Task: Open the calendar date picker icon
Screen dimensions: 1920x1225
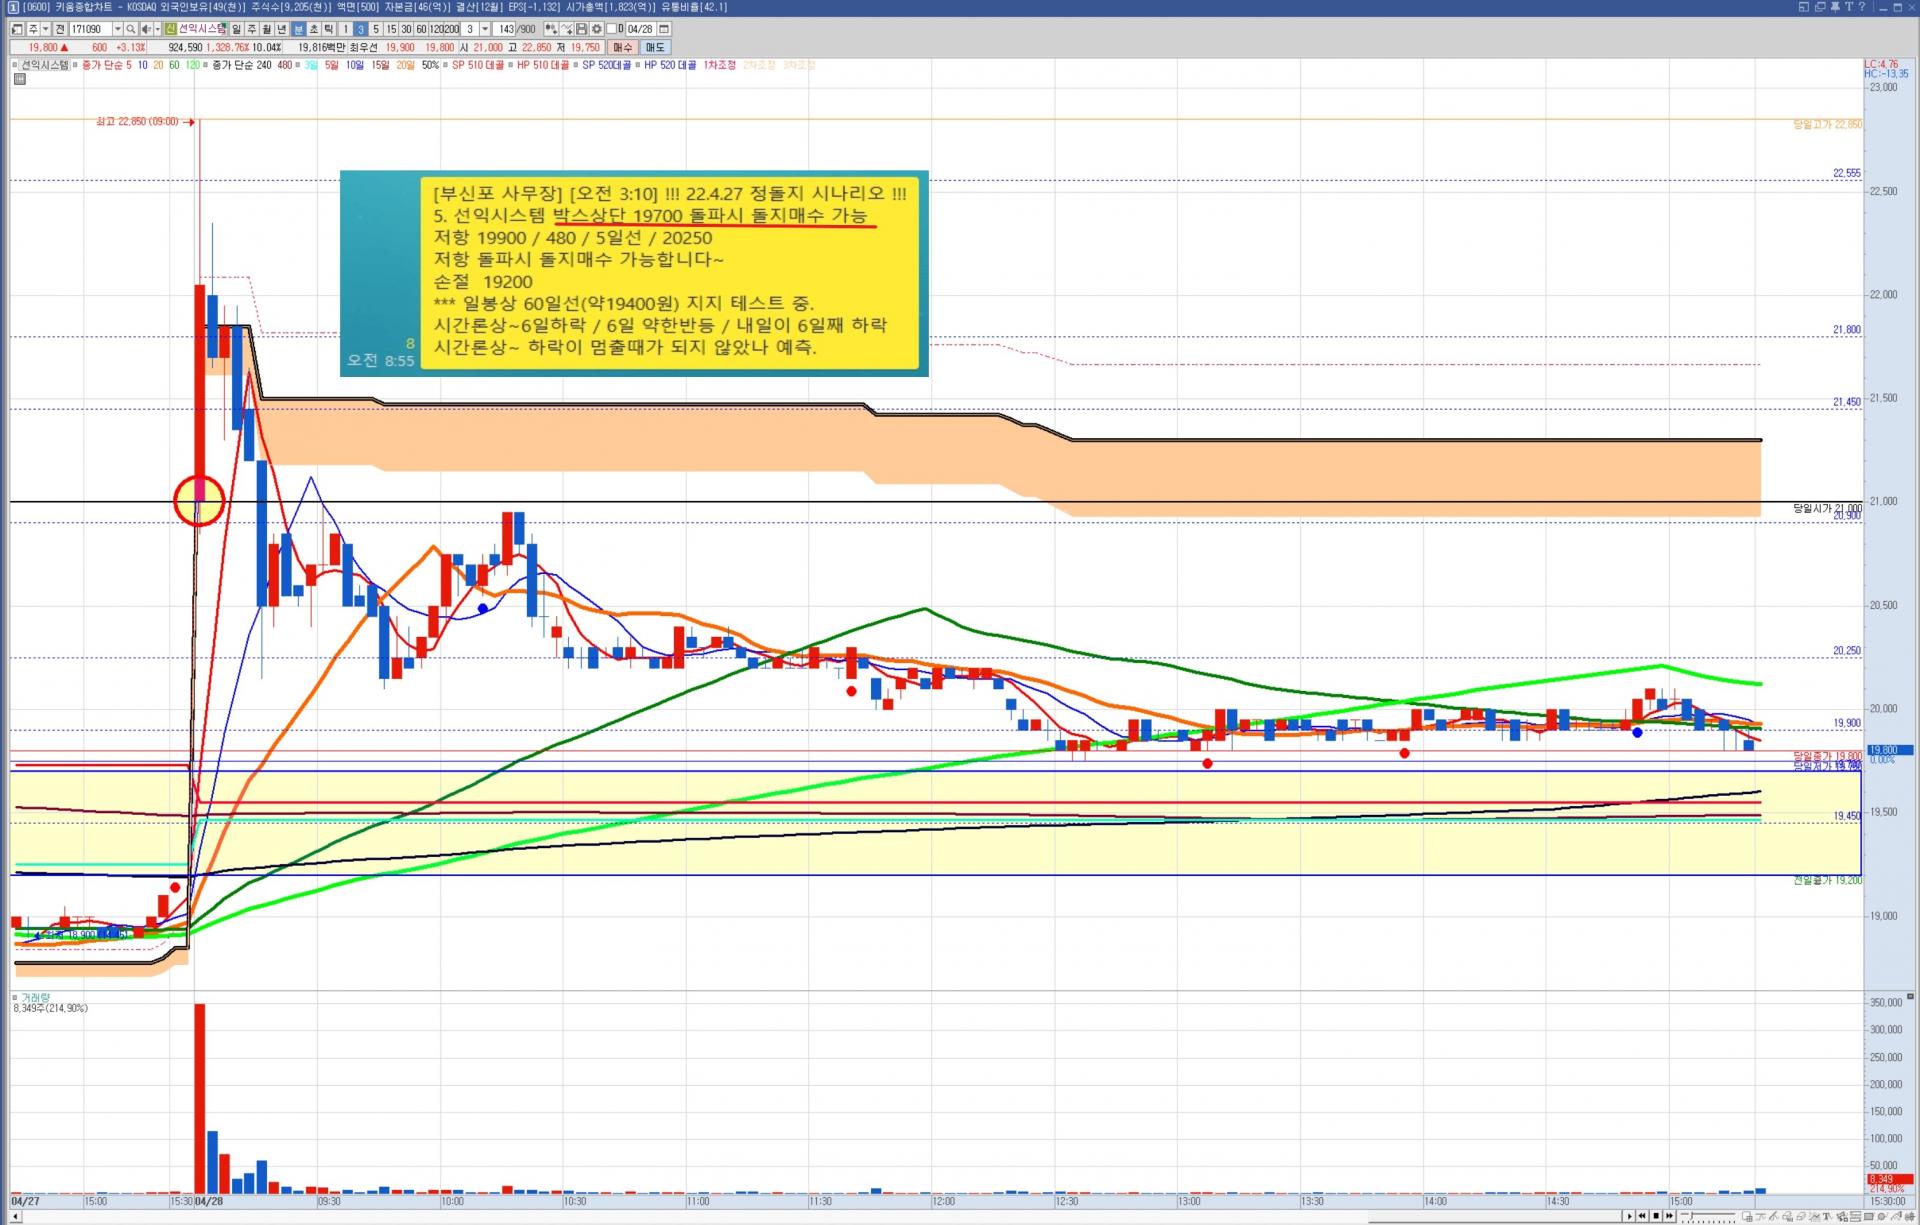Action: coord(664,29)
